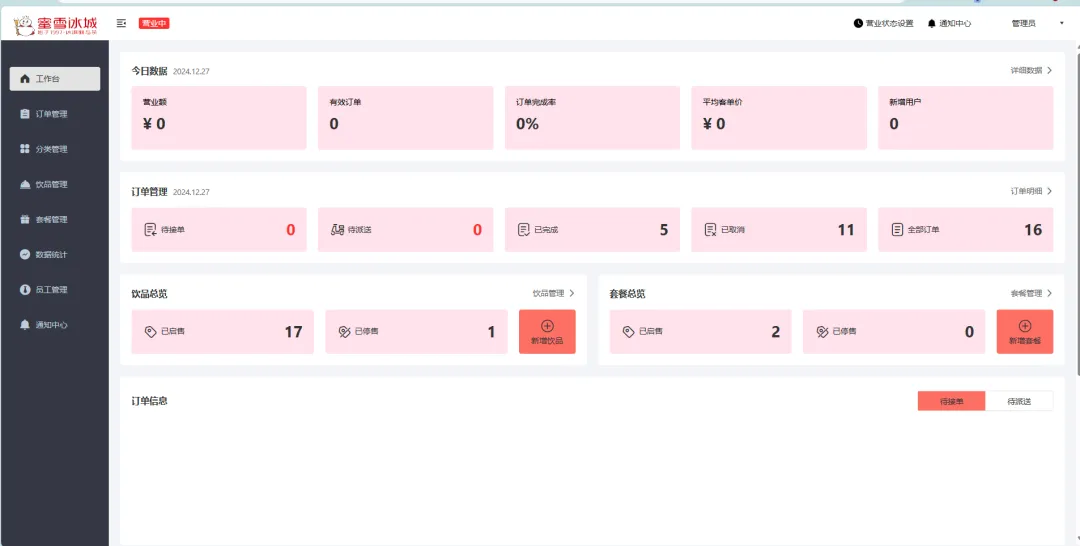Open the 待接单 orders card
The image size is (1080, 546).
219,230
